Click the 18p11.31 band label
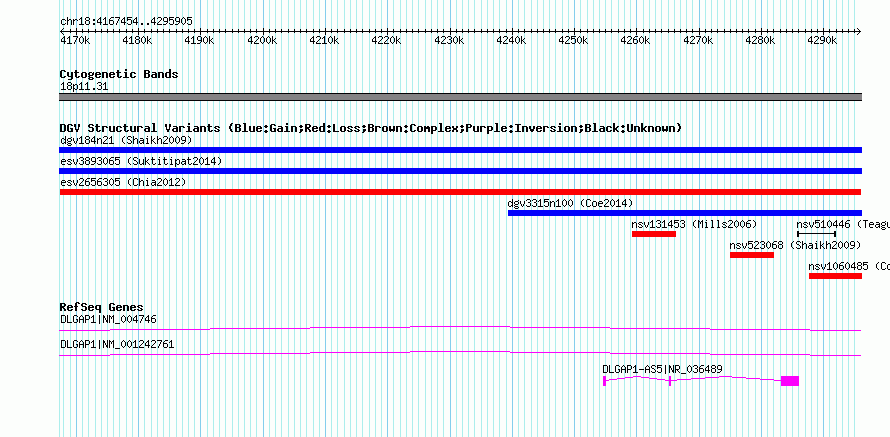The width and height of the screenshot is (890, 437). (84, 87)
